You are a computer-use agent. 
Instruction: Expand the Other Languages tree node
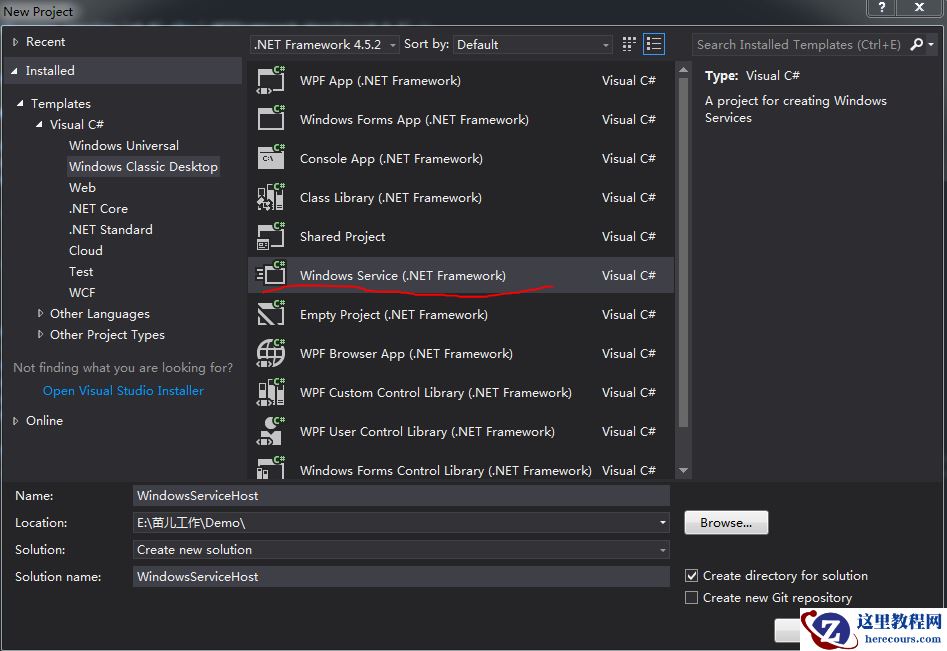41,314
